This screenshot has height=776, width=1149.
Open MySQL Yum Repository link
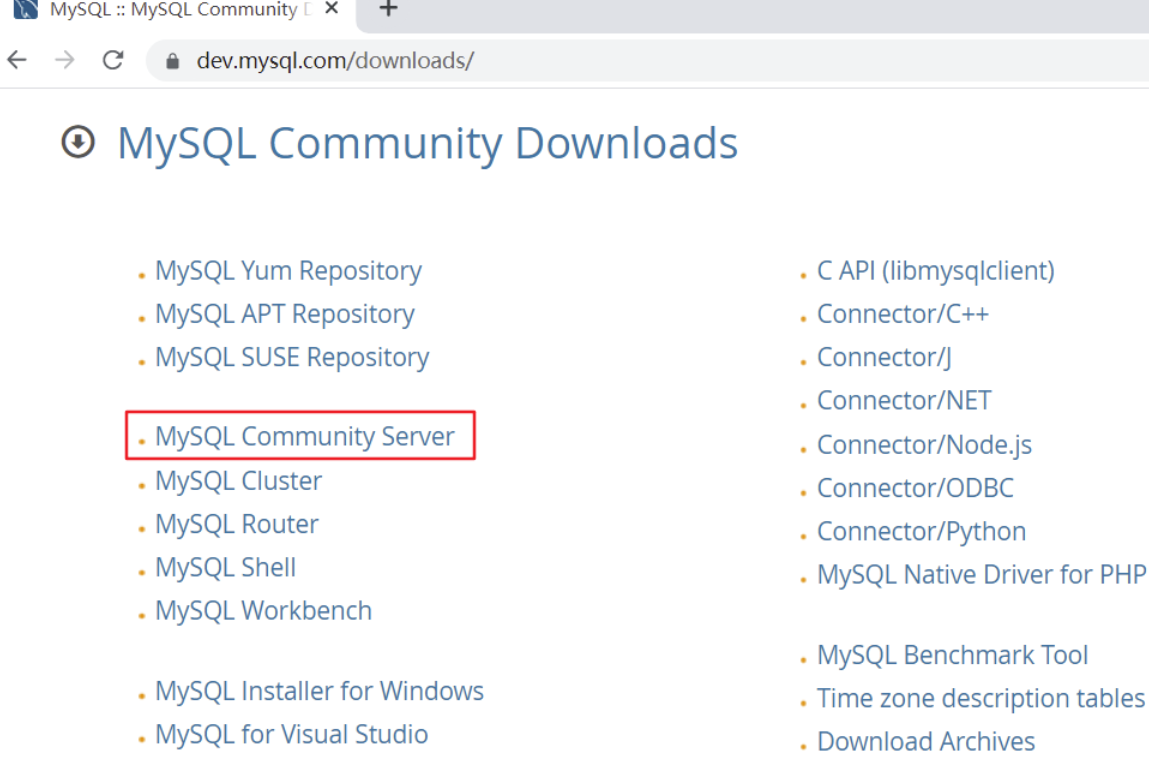288,271
